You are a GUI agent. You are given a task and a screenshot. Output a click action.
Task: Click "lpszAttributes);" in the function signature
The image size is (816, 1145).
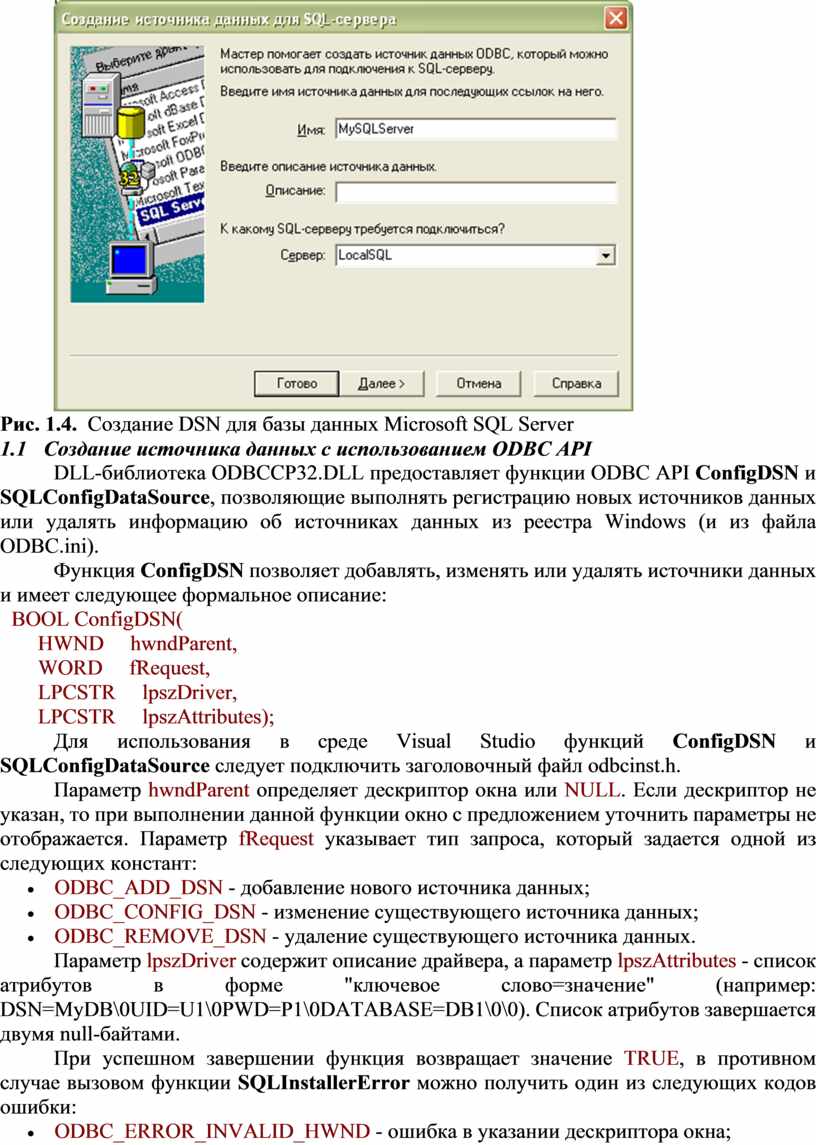point(208,717)
